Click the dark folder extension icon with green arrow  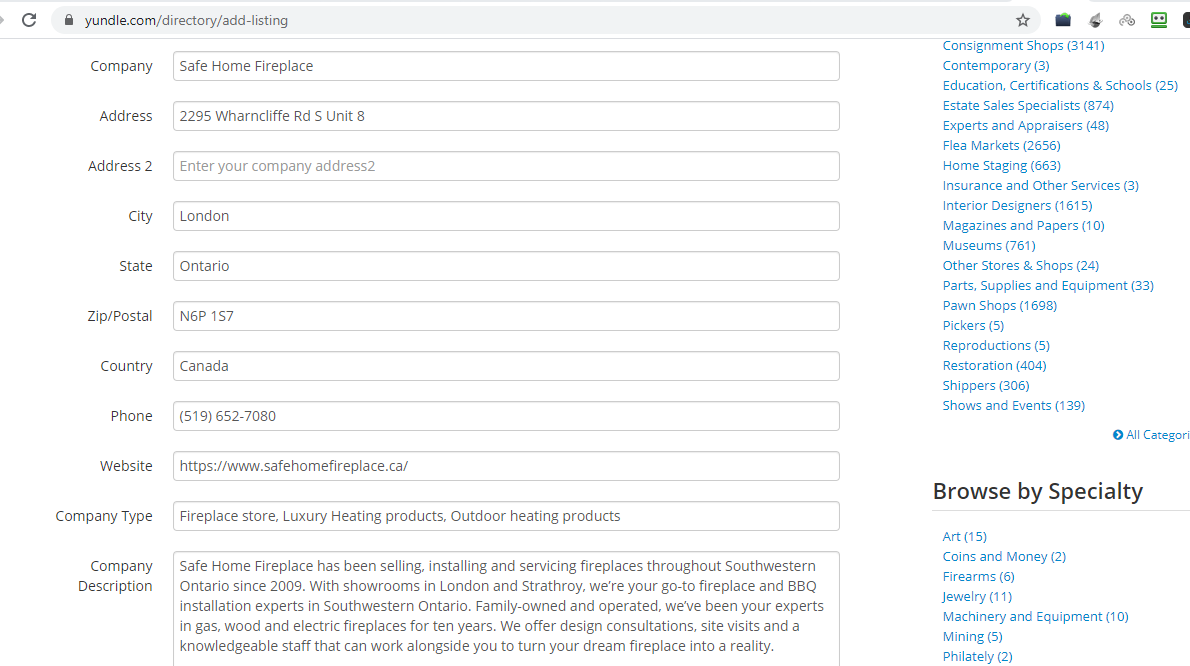pyautogui.click(x=1063, y=20)
